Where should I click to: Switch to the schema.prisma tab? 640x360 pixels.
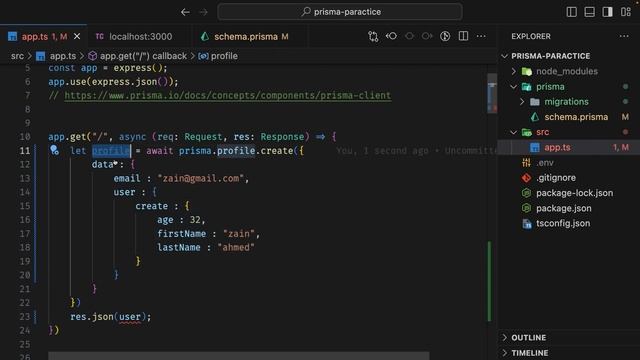[x=251, y=36]
